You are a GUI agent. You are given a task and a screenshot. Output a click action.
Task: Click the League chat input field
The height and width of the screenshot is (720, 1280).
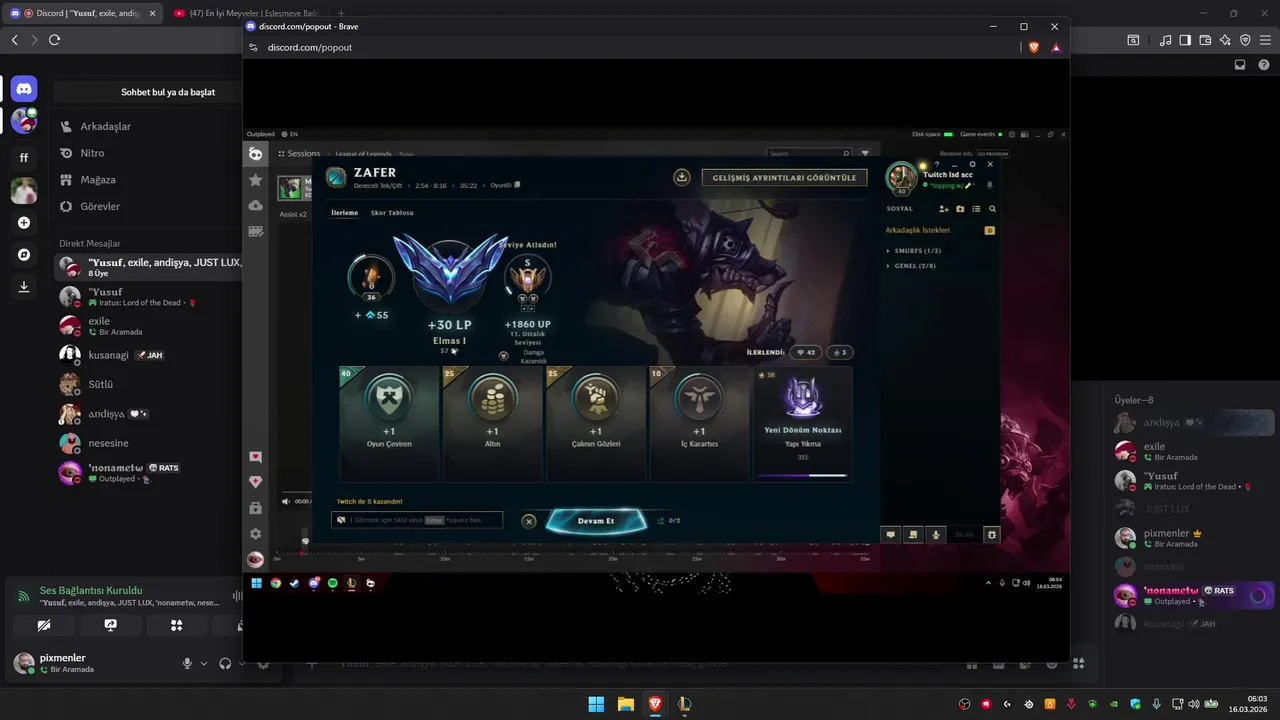coord(417,520)
